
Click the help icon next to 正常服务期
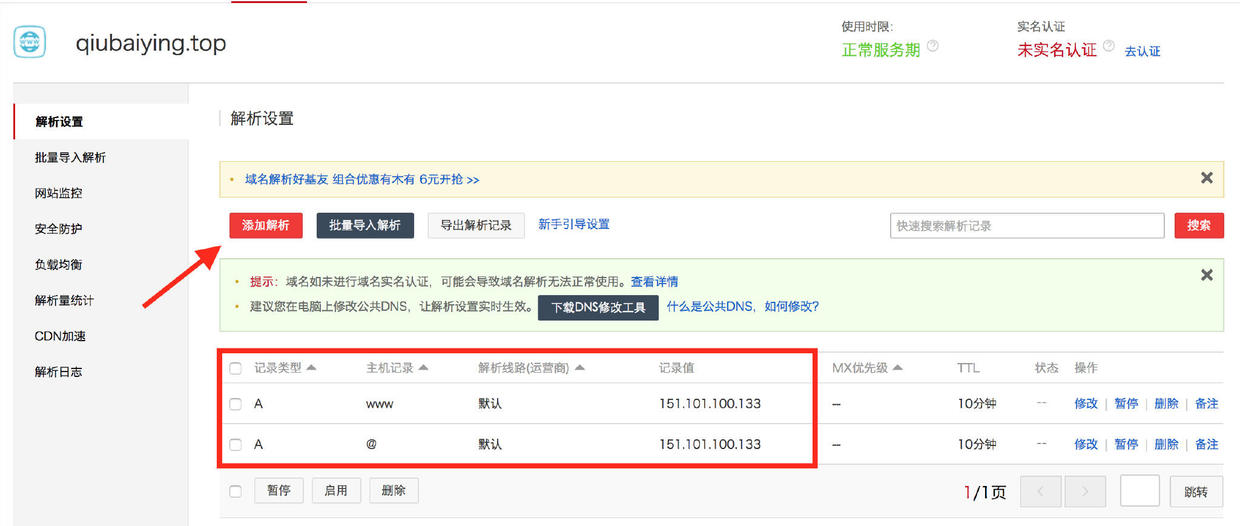[933, 46]
